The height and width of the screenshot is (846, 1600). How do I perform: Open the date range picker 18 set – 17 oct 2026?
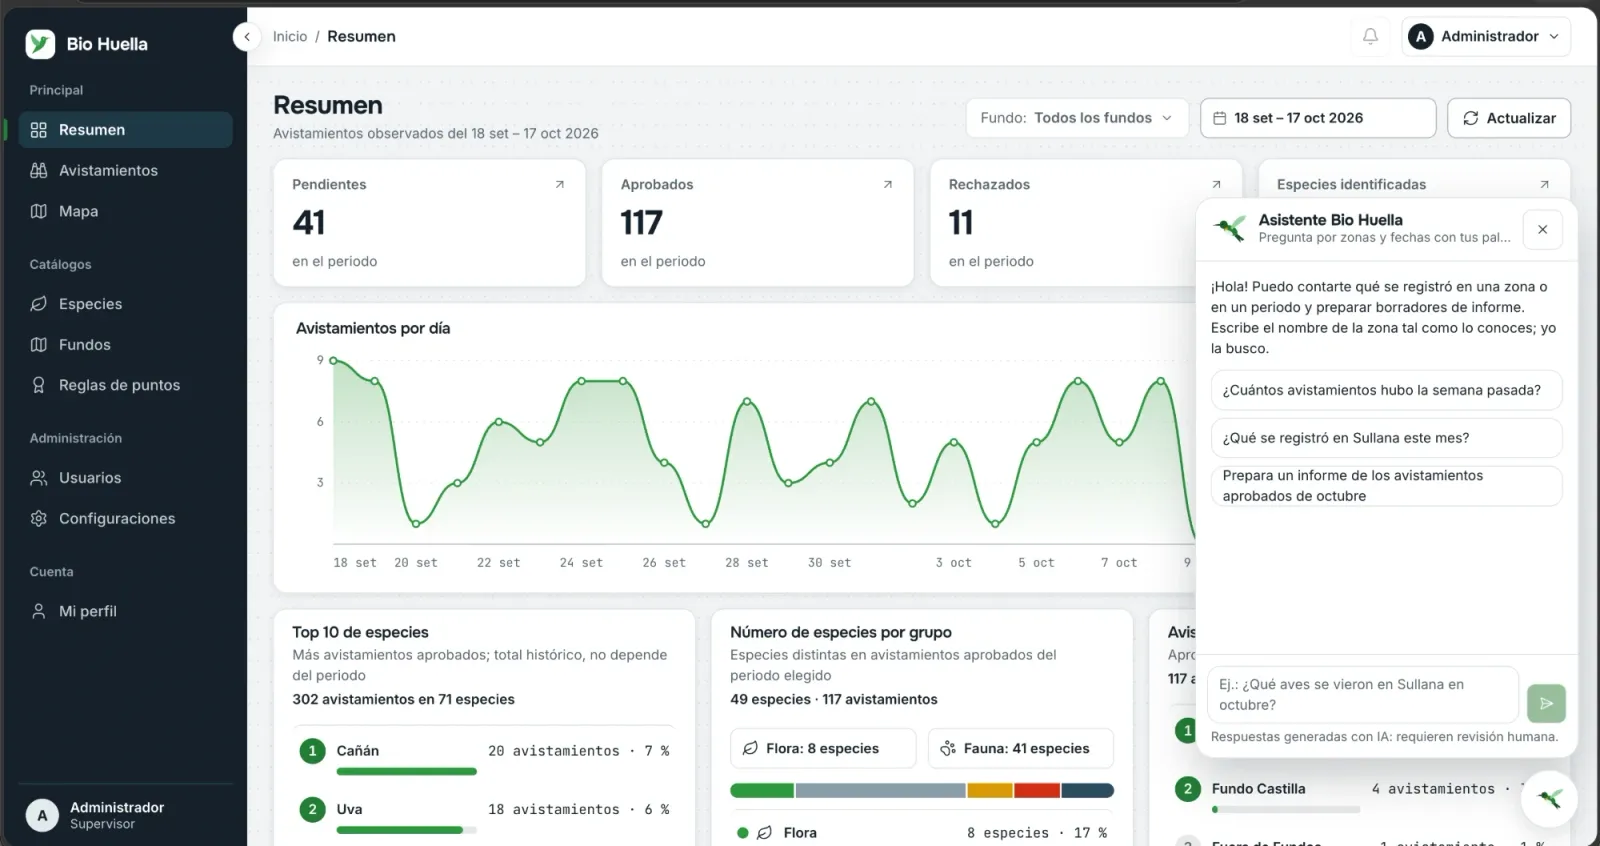[x=1318, y=118]
